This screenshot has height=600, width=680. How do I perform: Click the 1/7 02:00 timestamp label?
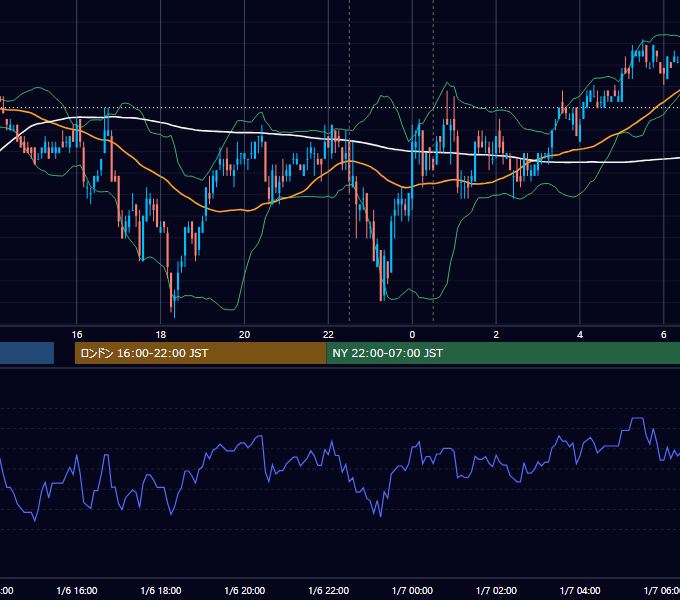tap(496, 591)
